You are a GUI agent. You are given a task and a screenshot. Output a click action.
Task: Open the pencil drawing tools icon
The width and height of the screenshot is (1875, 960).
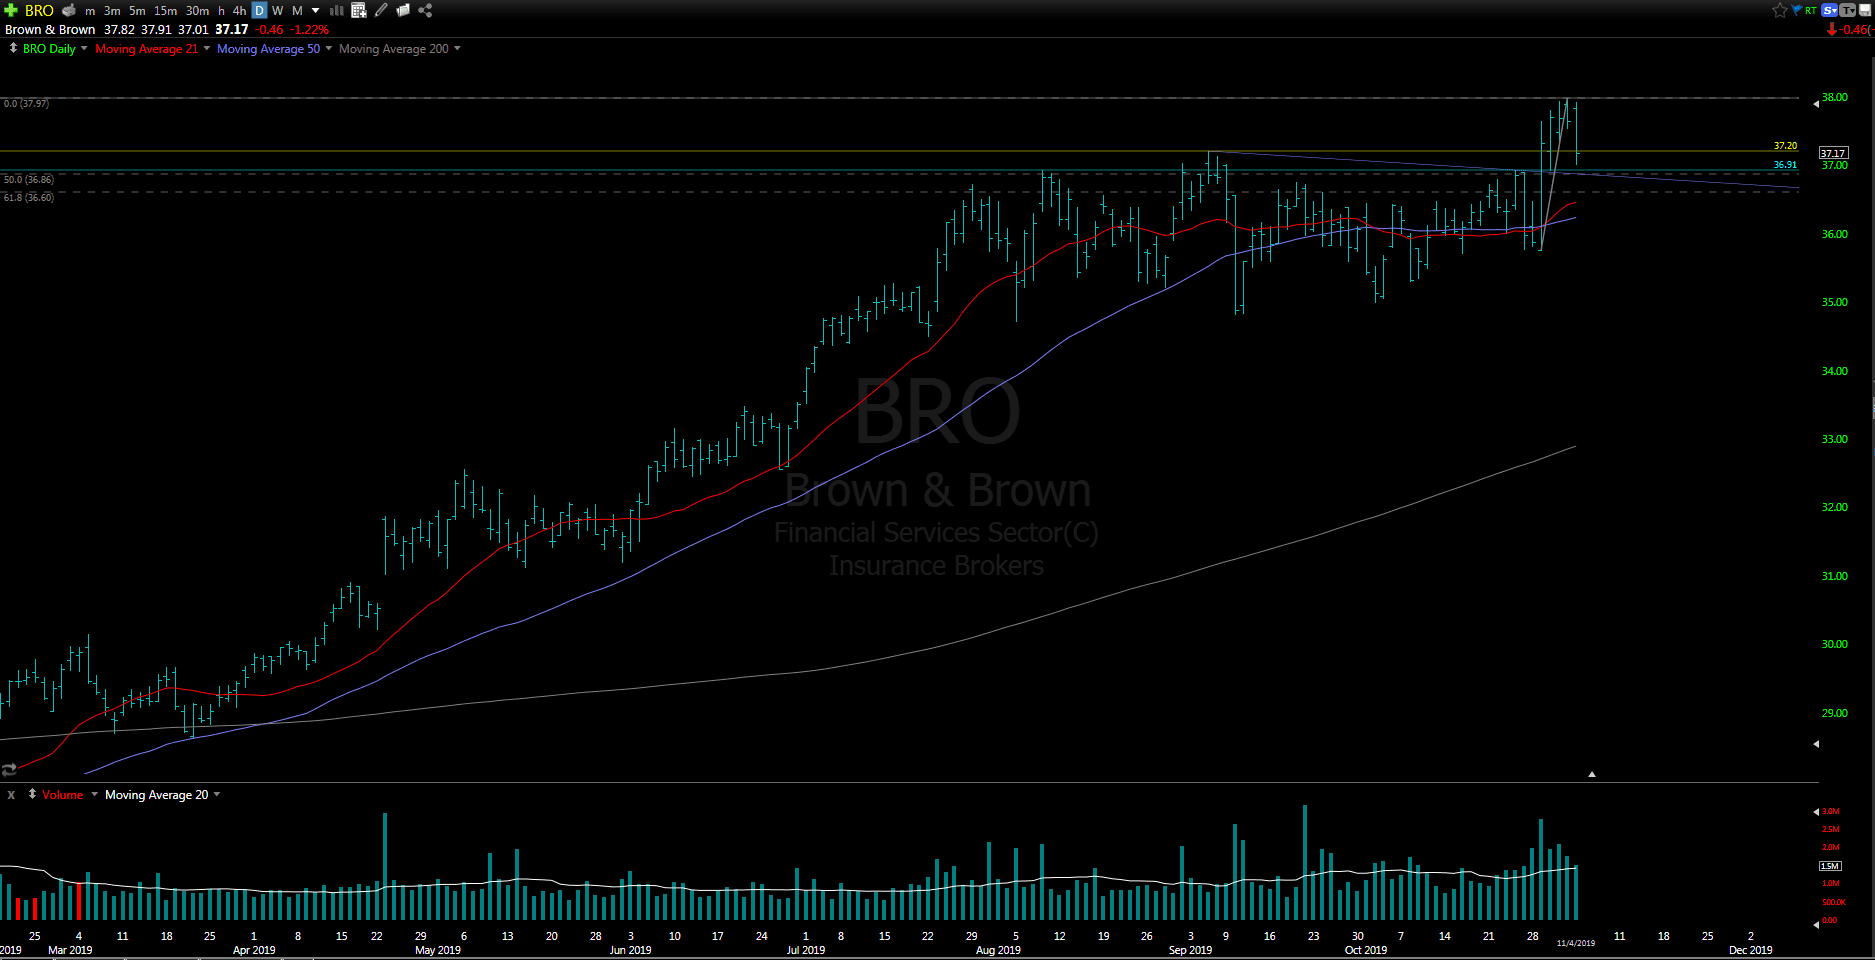(381, 10)
